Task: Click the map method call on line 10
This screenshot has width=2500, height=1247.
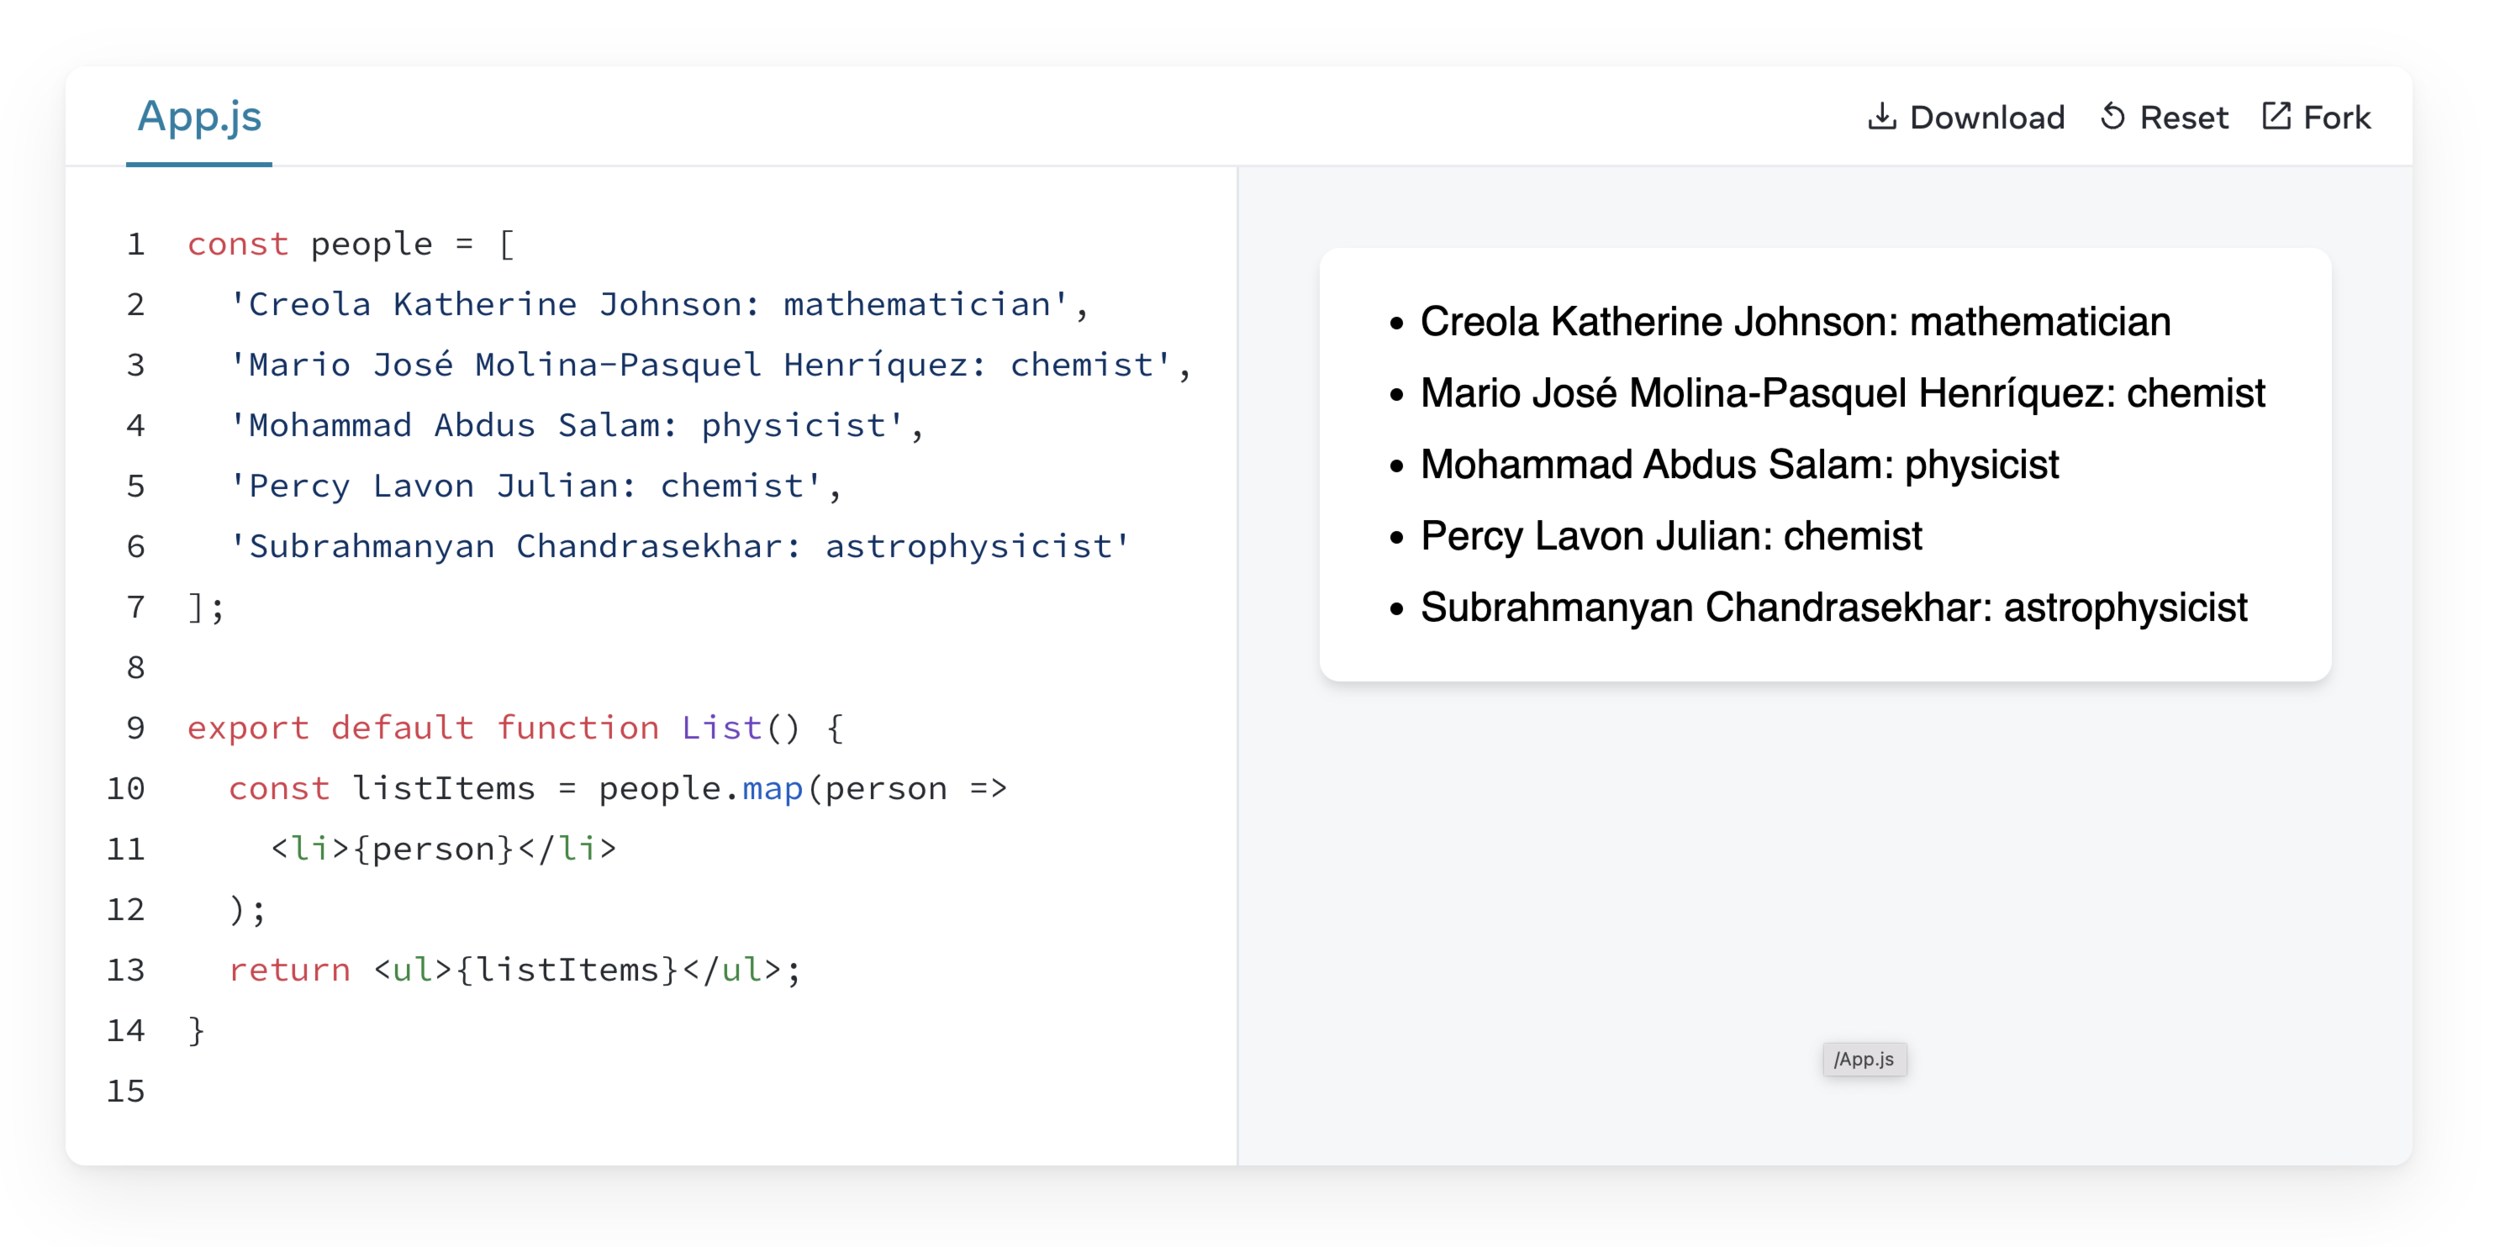Action: (x=772, y=789)
